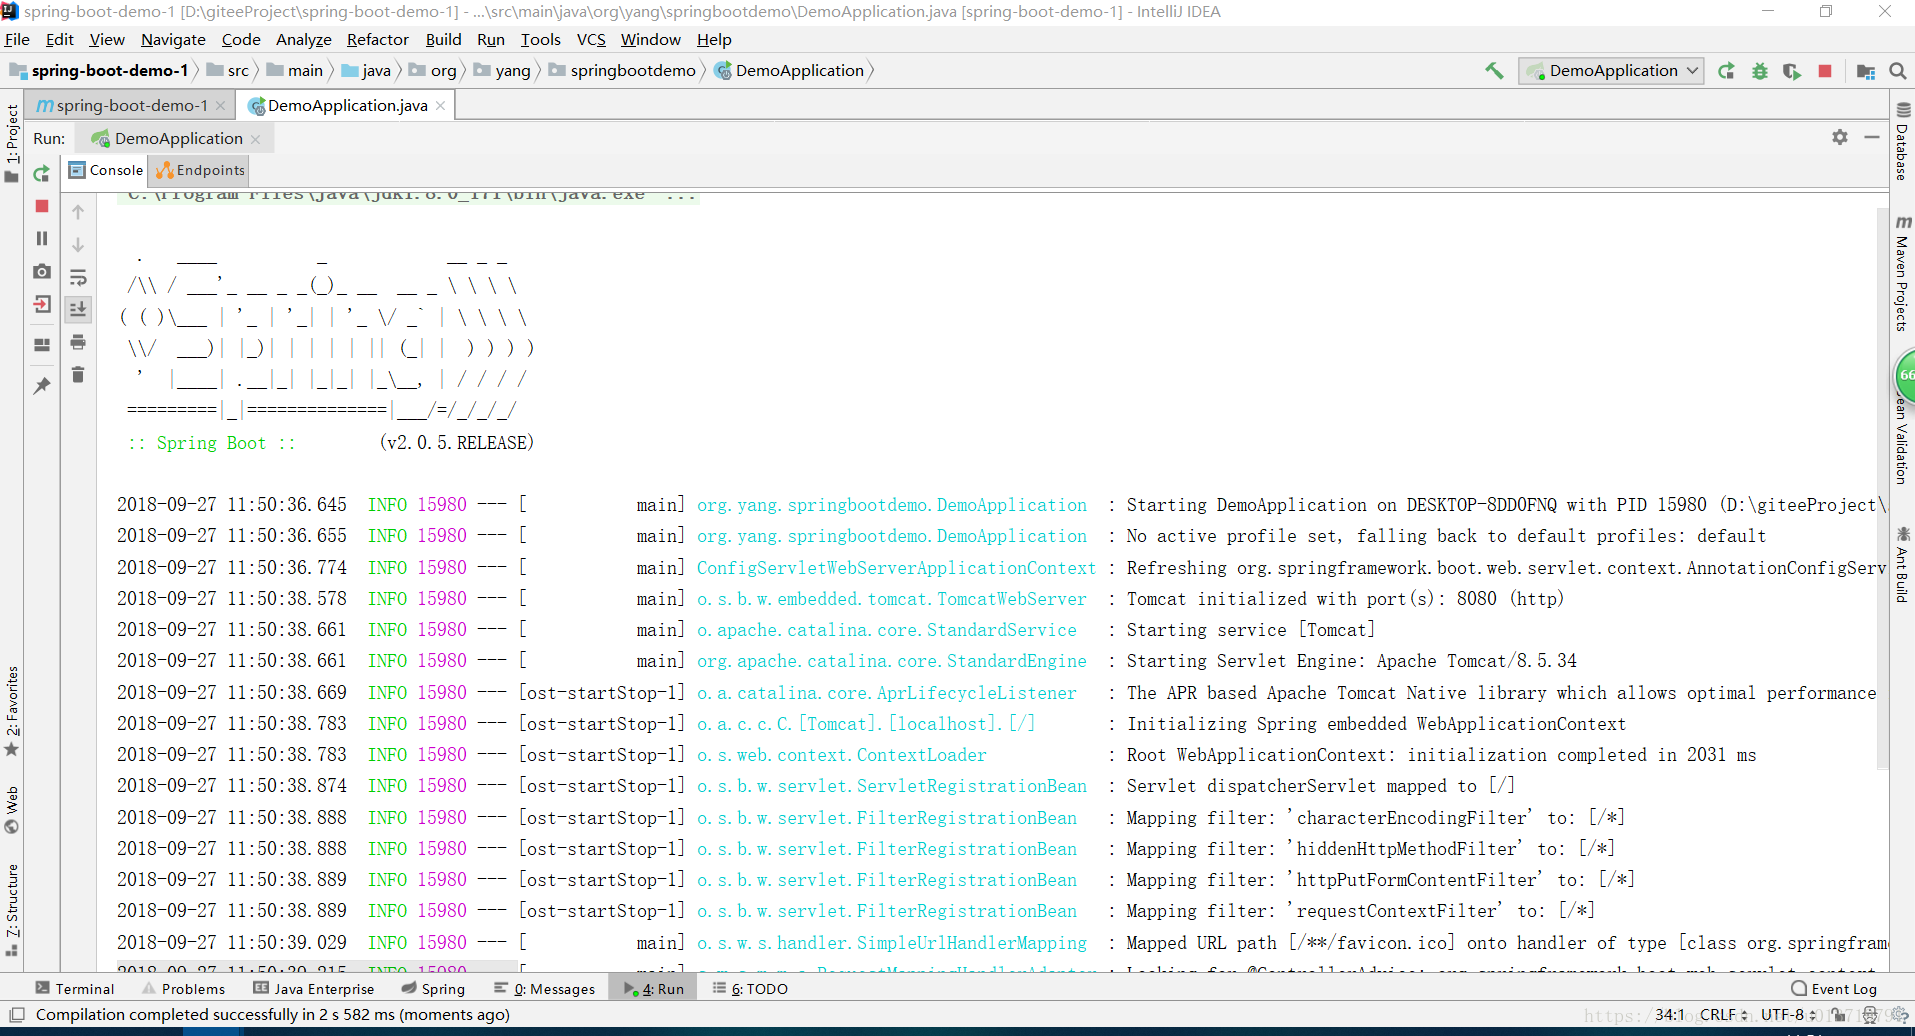Close the DemoApplication run tab
1915x1036 pixels.
pyautogui.click(x=256, y=139)
